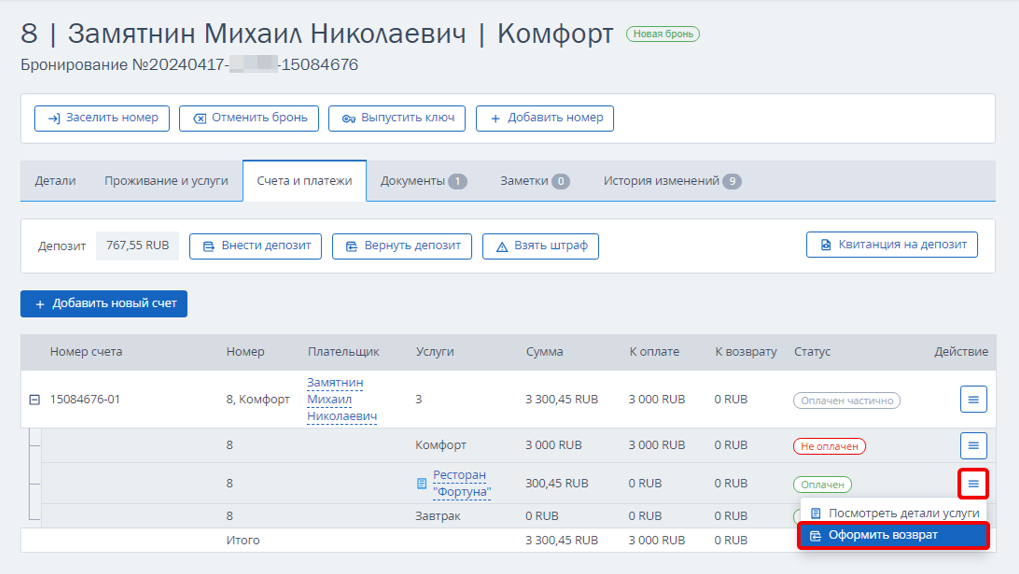
Task: Click the 'Завтрак' service cell
Action: click(x=437, y=516)
